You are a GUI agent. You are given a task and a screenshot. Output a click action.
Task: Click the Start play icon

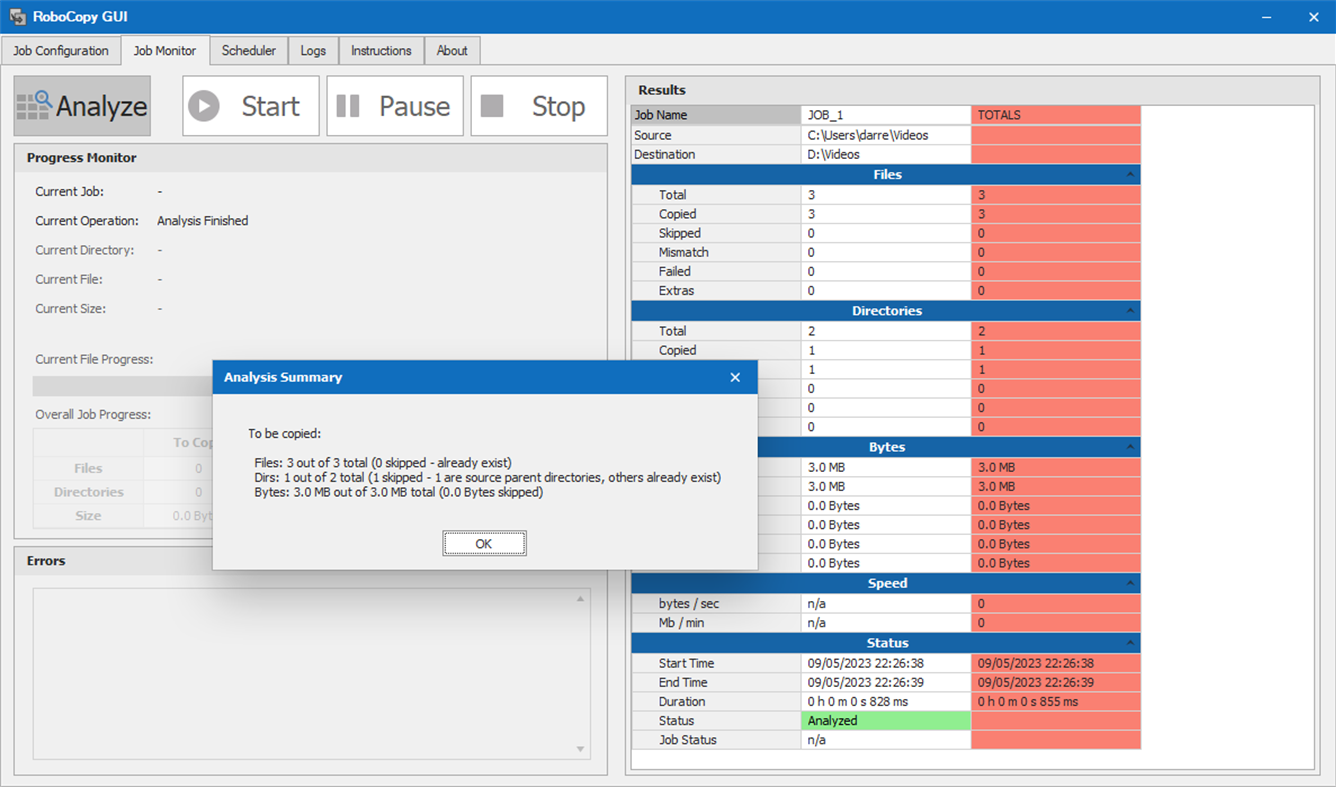(204, 105)
